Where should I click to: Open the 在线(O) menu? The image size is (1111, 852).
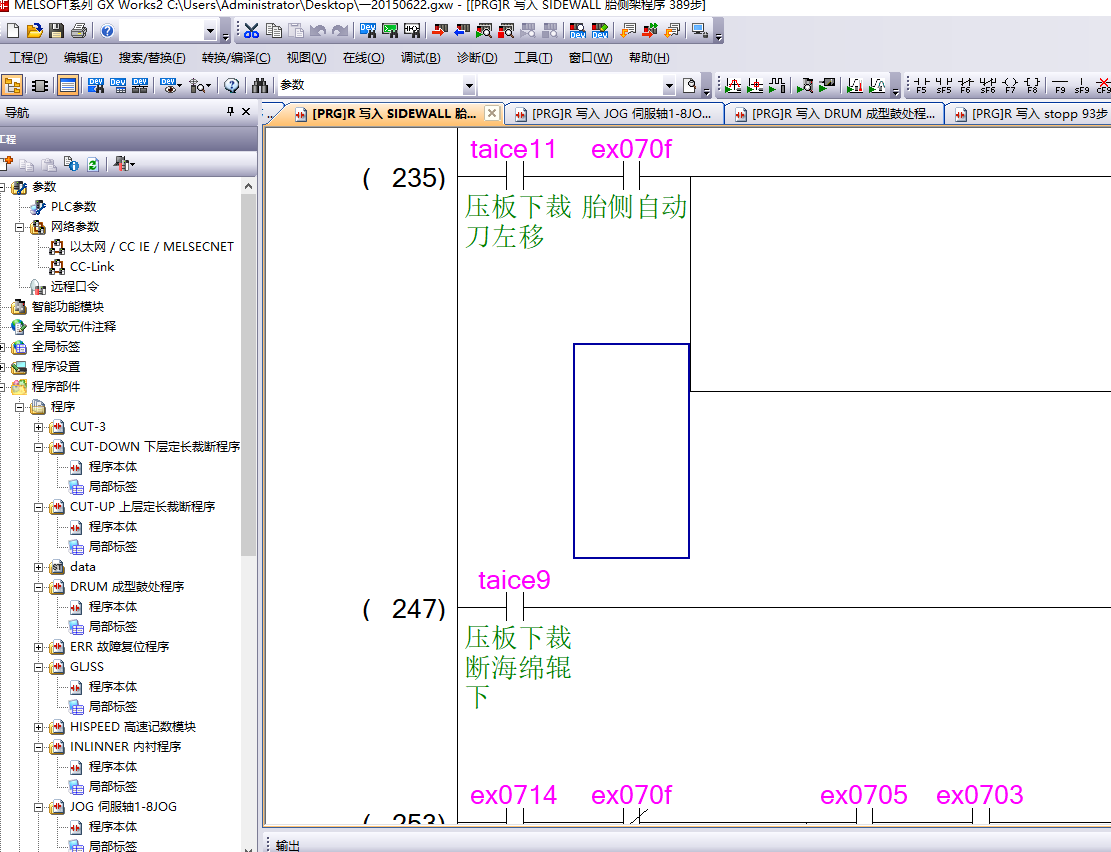click(363, 58)
